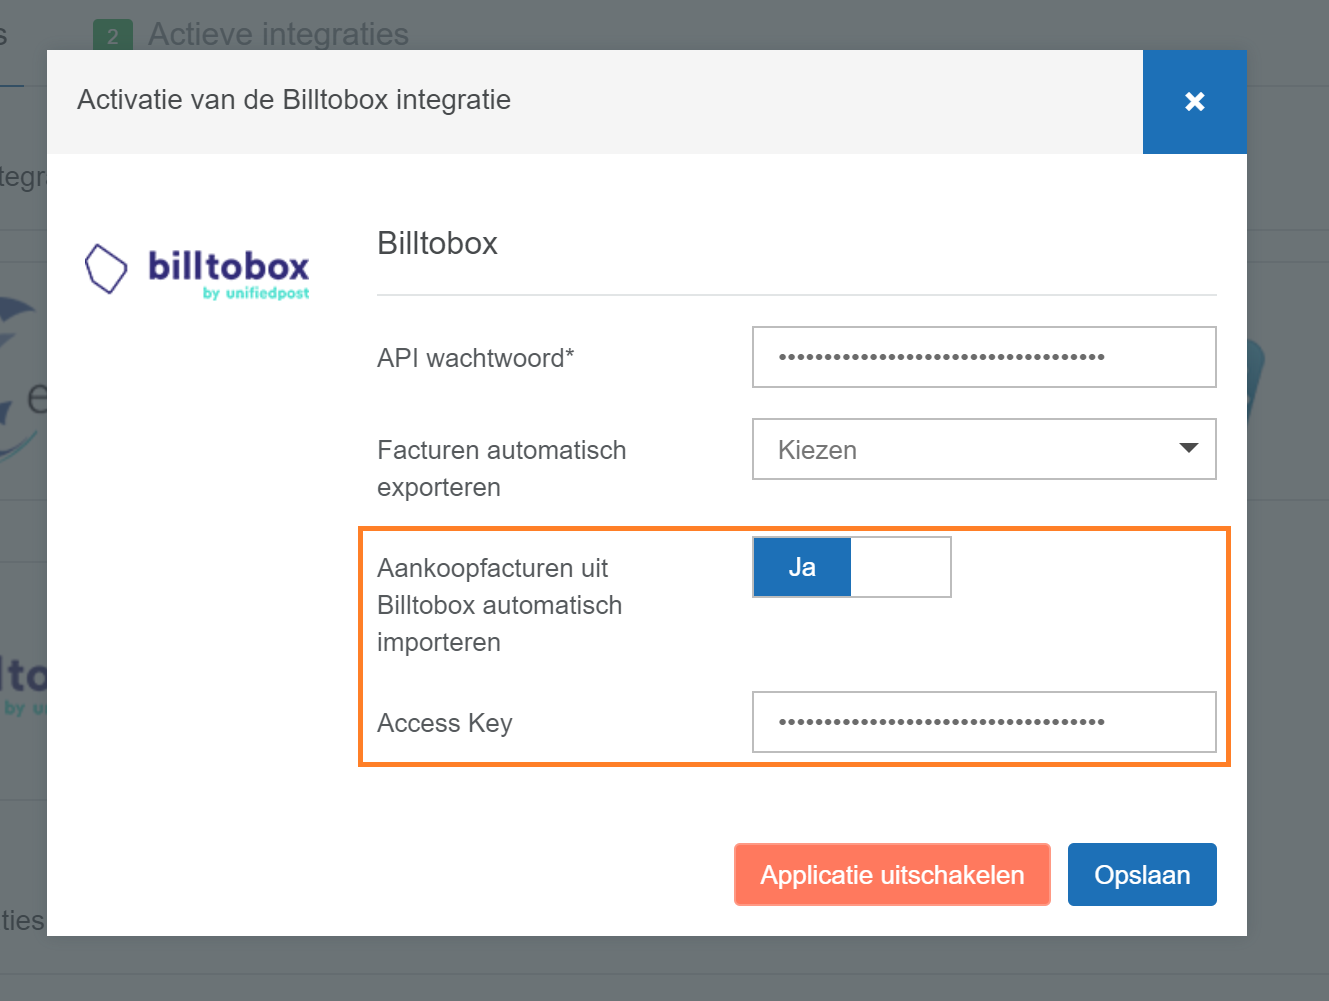Toggle the Aankoopfacturen importeren Ja switch

tap(852, 567)
